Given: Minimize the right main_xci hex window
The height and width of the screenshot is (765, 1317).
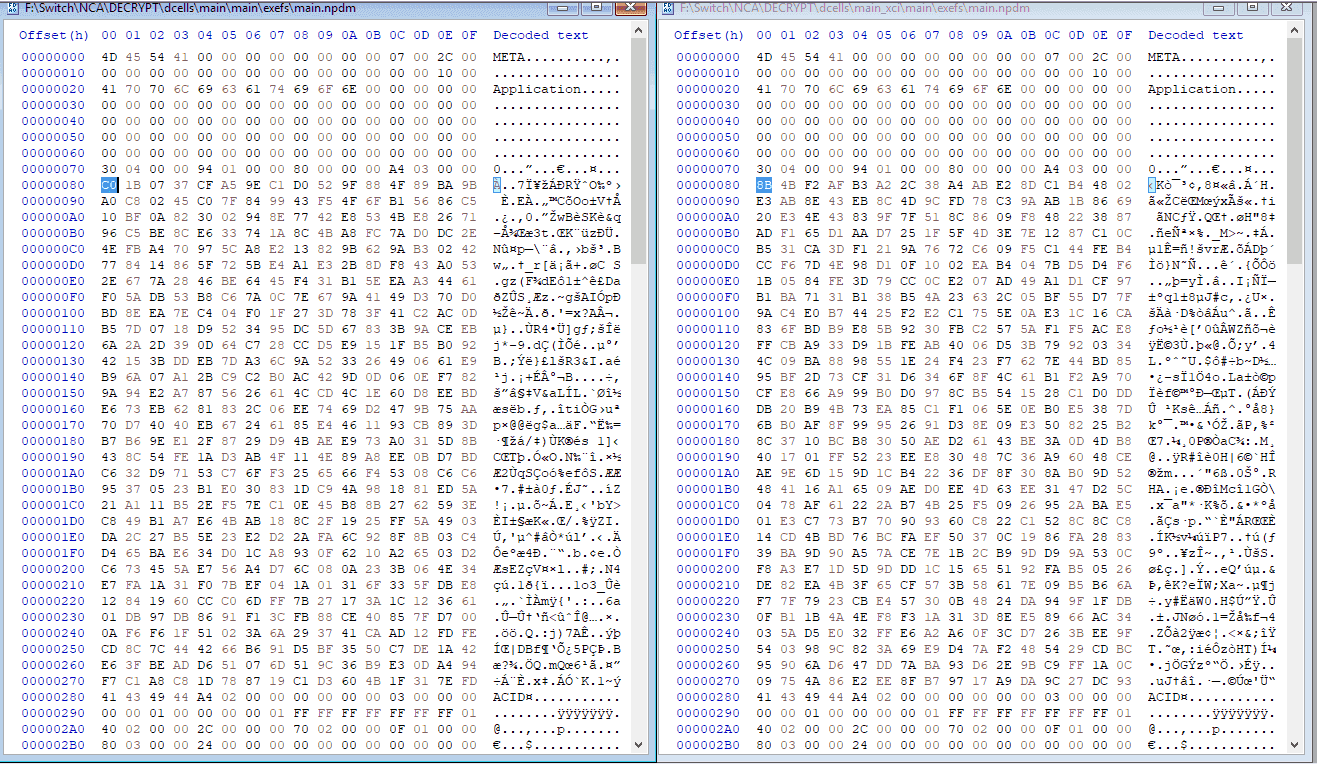Looking at the screenshot, I should tap(1219, 8).
